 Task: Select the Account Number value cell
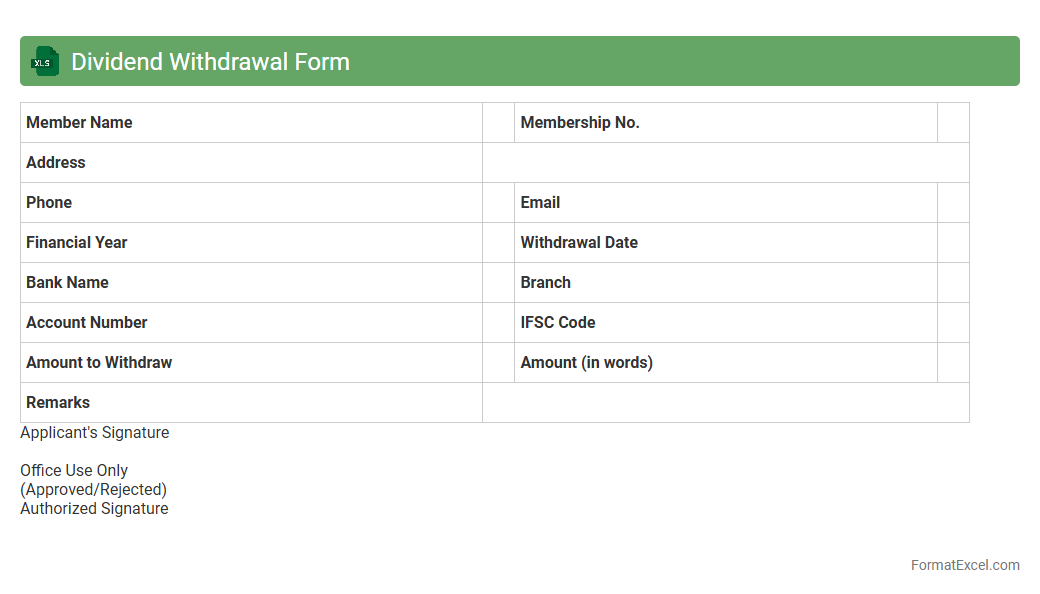[498, 323]
